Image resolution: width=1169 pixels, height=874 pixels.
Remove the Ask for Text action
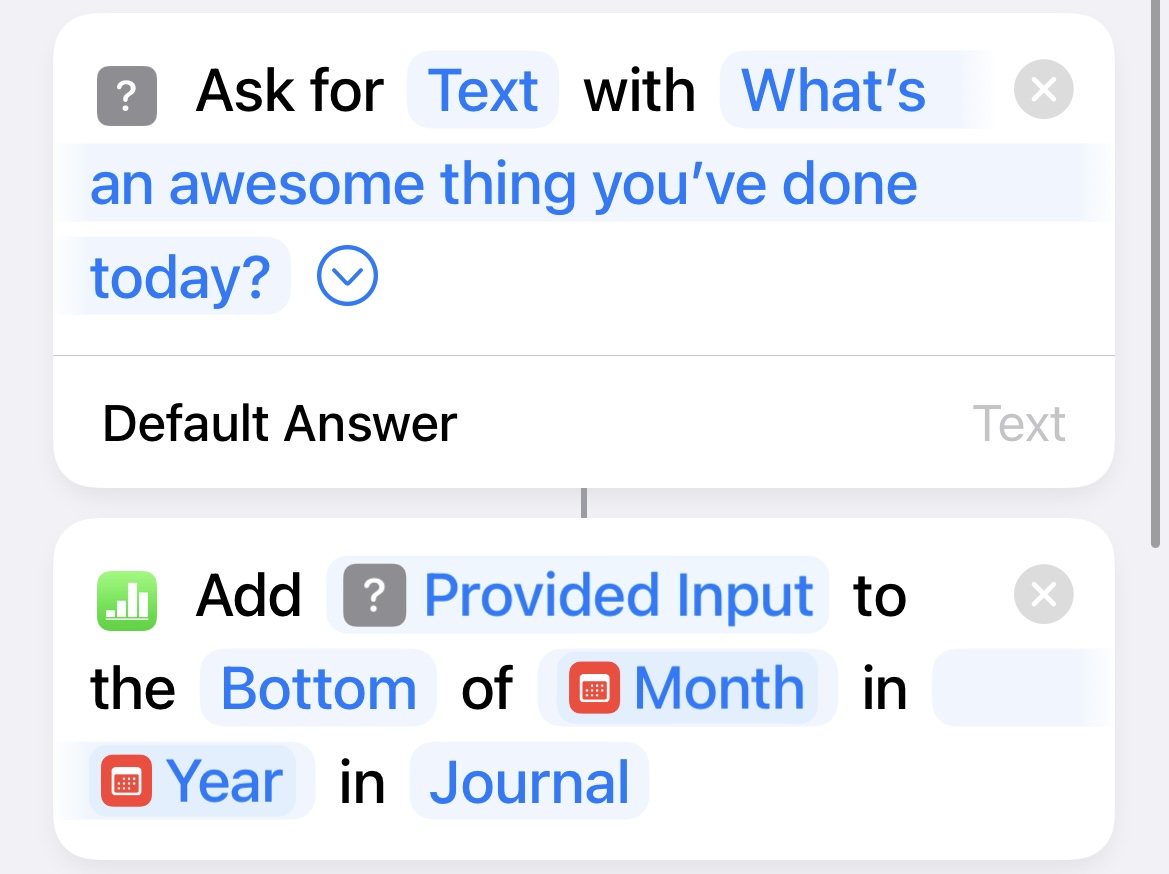pyautogui.click(x=1043, y=89)
